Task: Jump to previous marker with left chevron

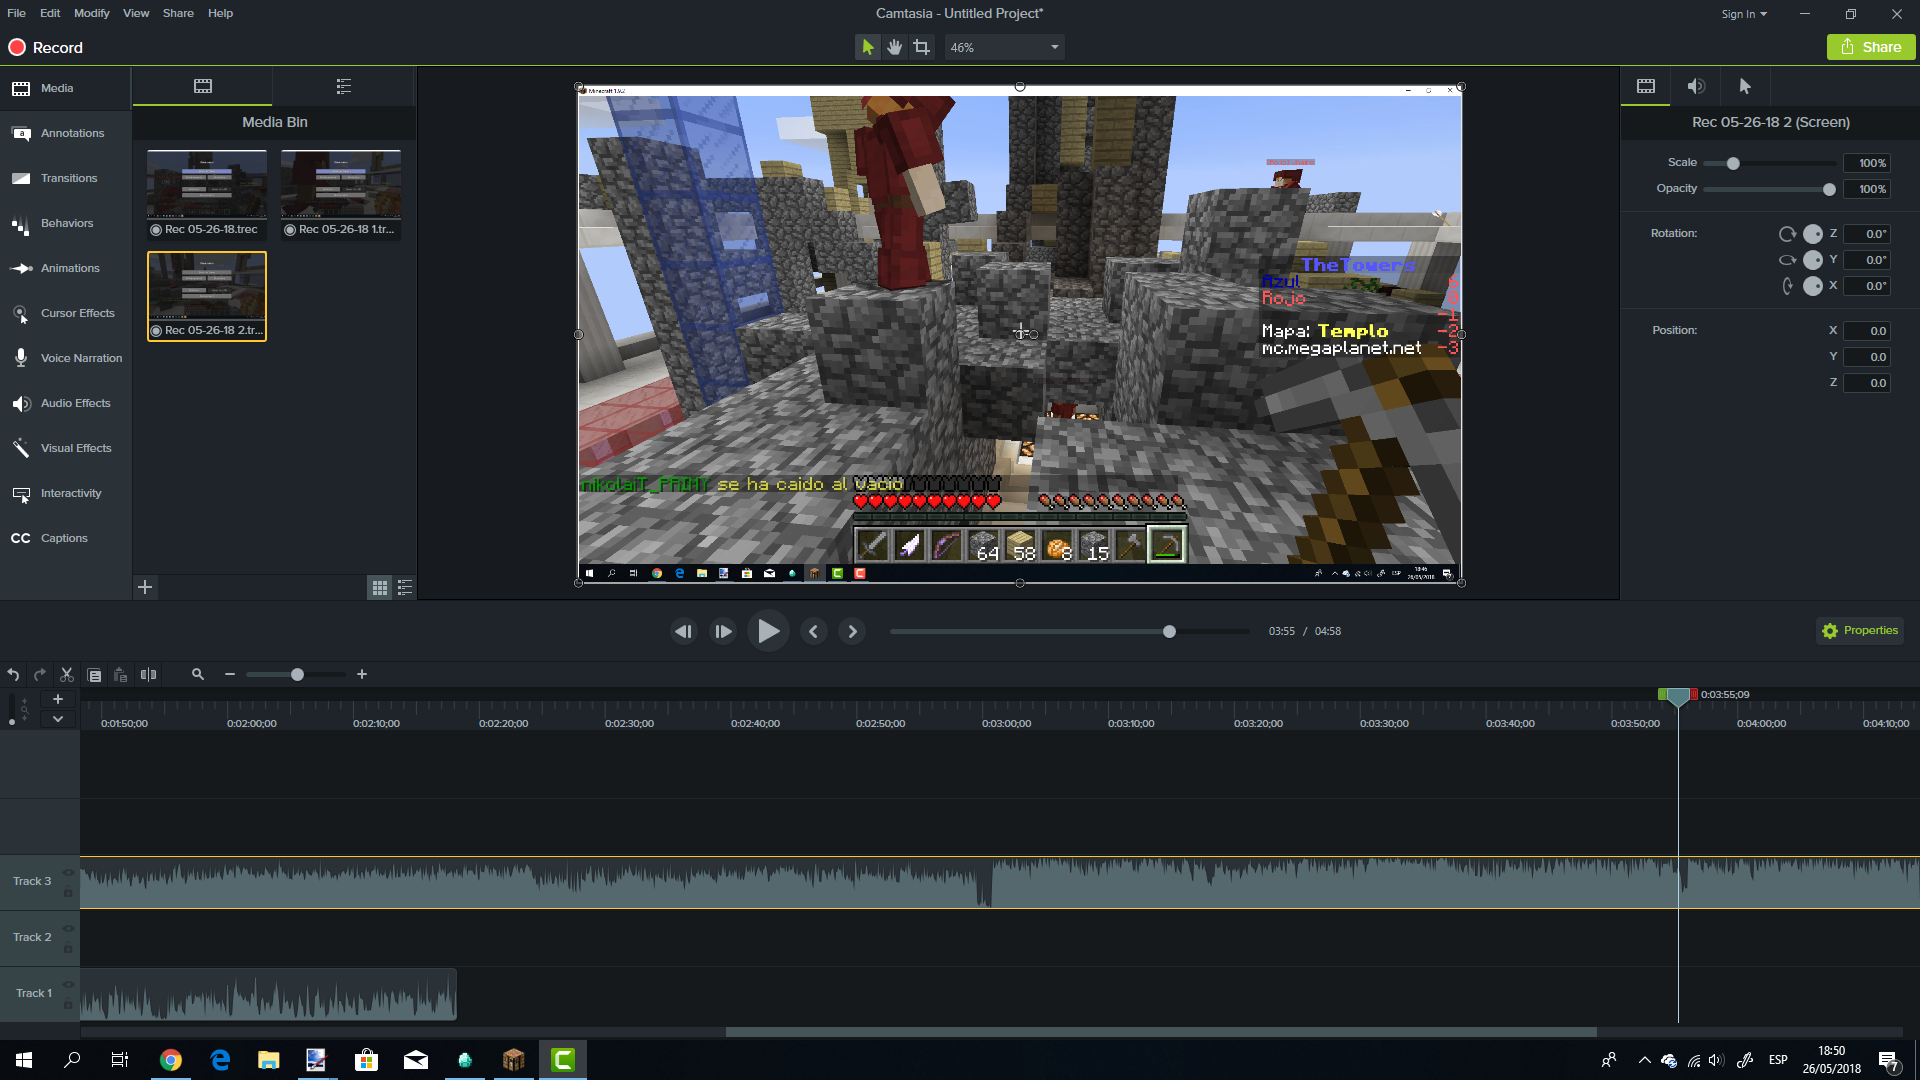Action: pos(813,631)
